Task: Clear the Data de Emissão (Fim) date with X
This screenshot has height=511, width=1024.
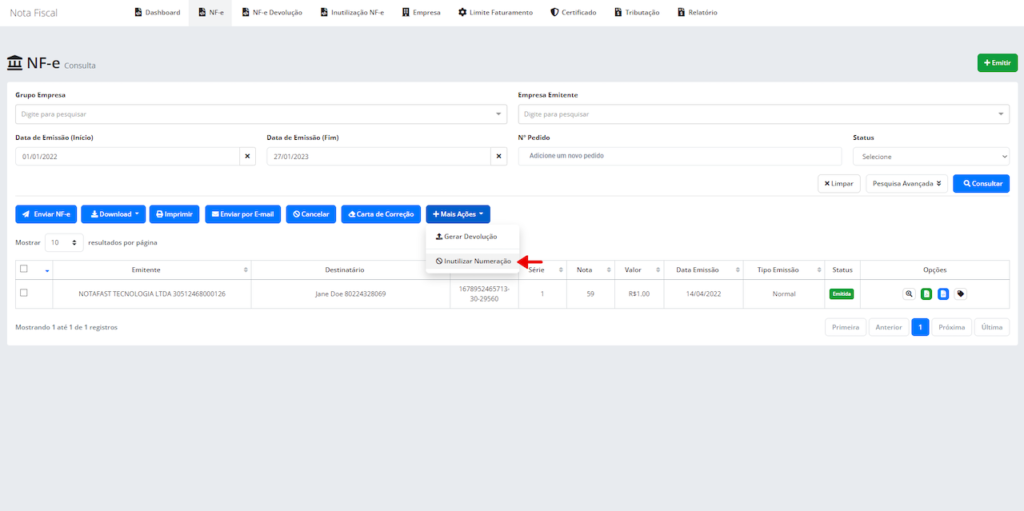Action: coord(499,156)
